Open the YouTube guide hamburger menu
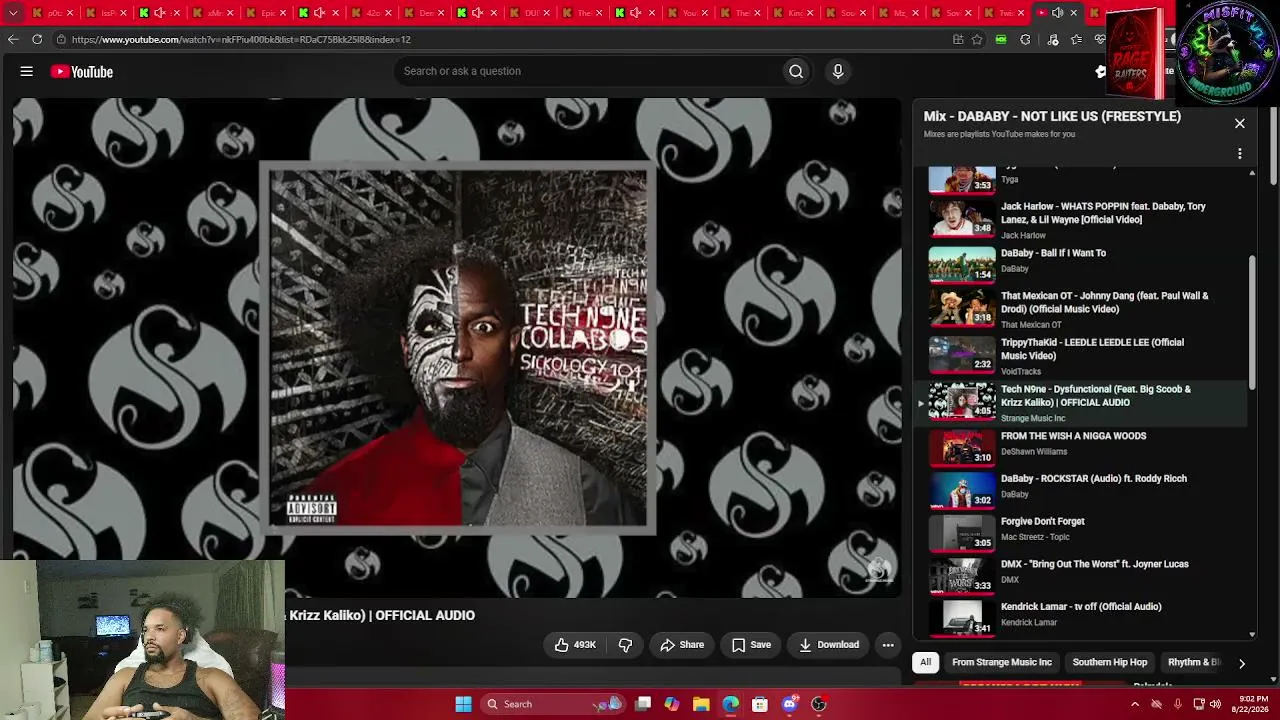The width and height of the screenshot is (1280, 720). point(27,71)
